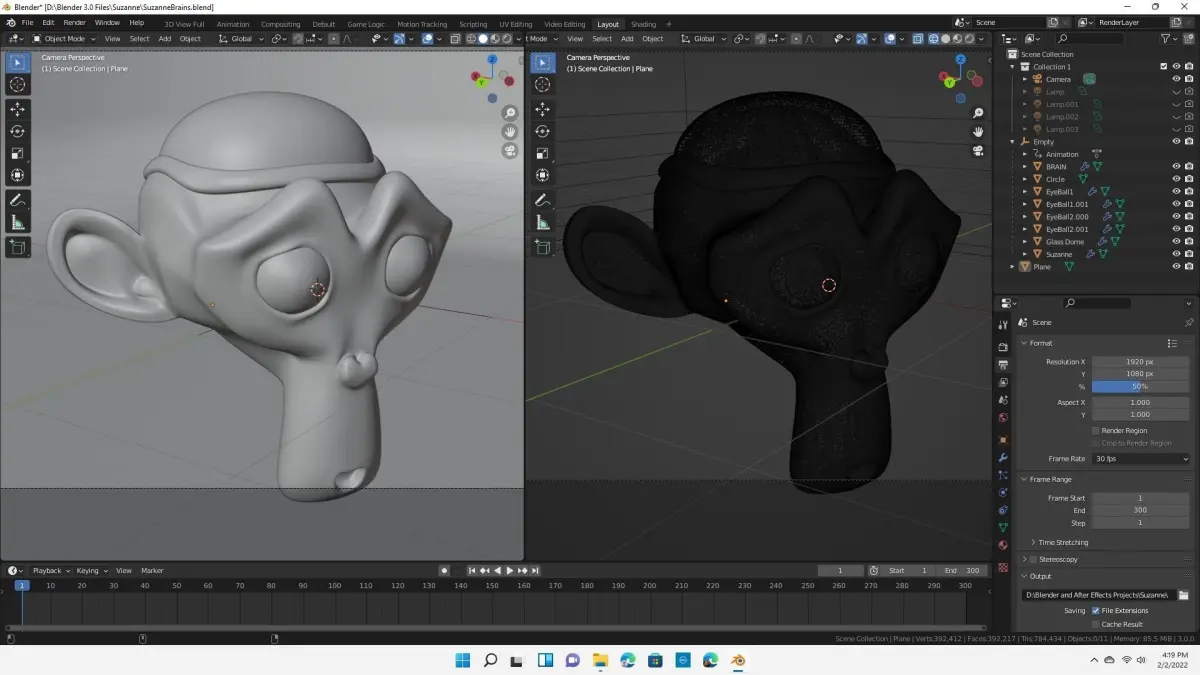Jump to the timeline end frame

[535, 570]
